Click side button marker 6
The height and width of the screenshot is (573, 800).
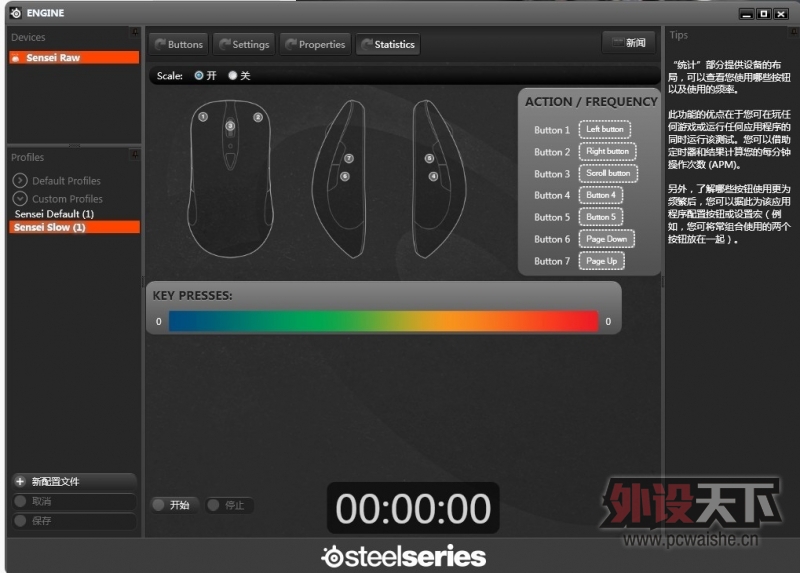(345, 177)
